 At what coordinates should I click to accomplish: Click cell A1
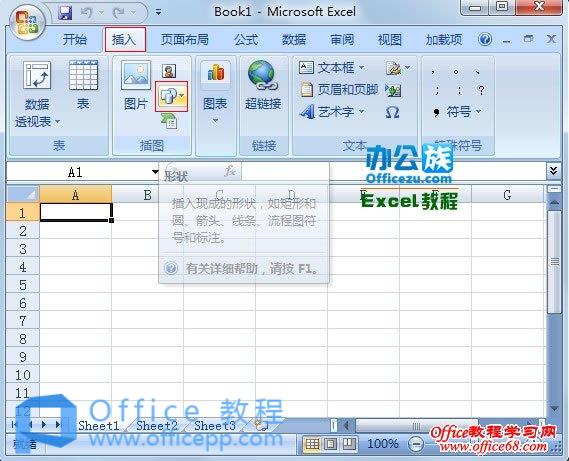[x=75, y=212]
